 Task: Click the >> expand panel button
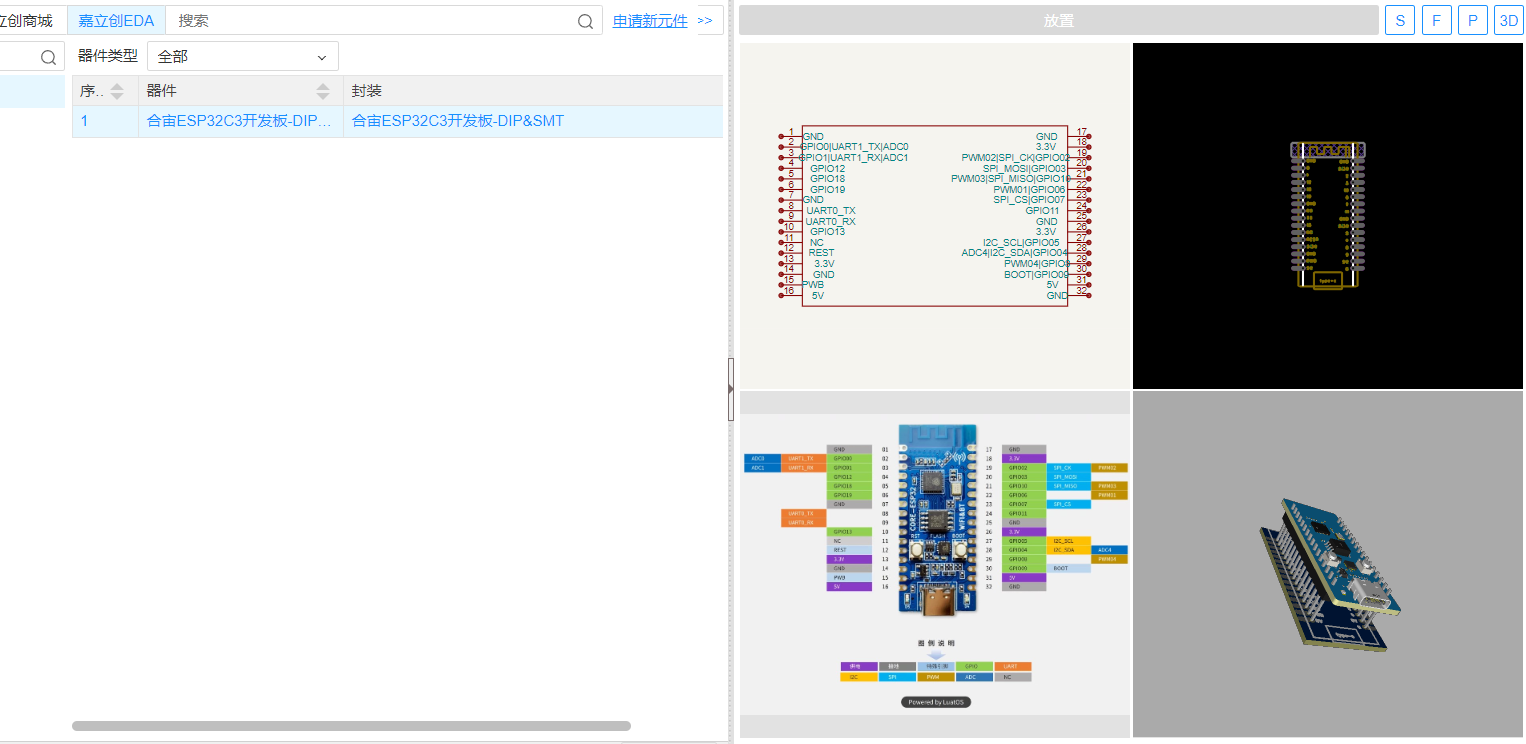705,20
